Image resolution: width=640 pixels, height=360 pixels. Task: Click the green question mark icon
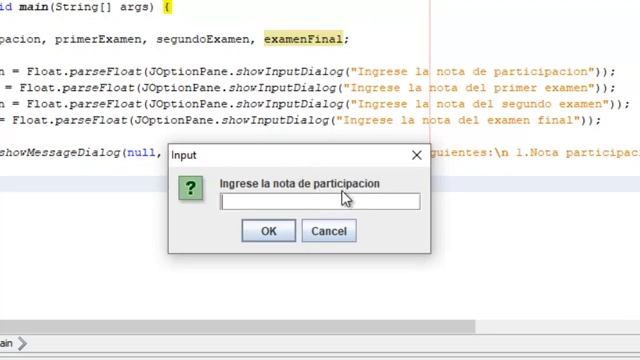pos(191,188)
